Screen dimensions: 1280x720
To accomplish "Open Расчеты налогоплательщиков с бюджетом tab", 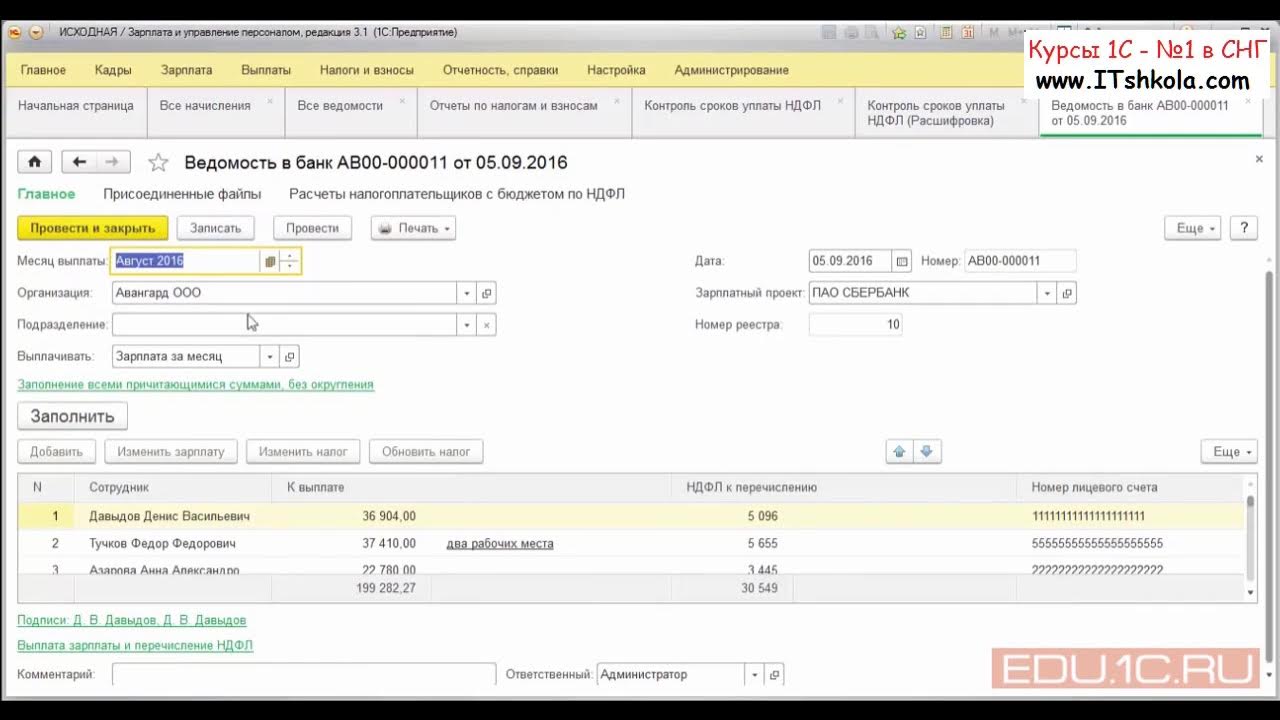I will click(457, 194).
